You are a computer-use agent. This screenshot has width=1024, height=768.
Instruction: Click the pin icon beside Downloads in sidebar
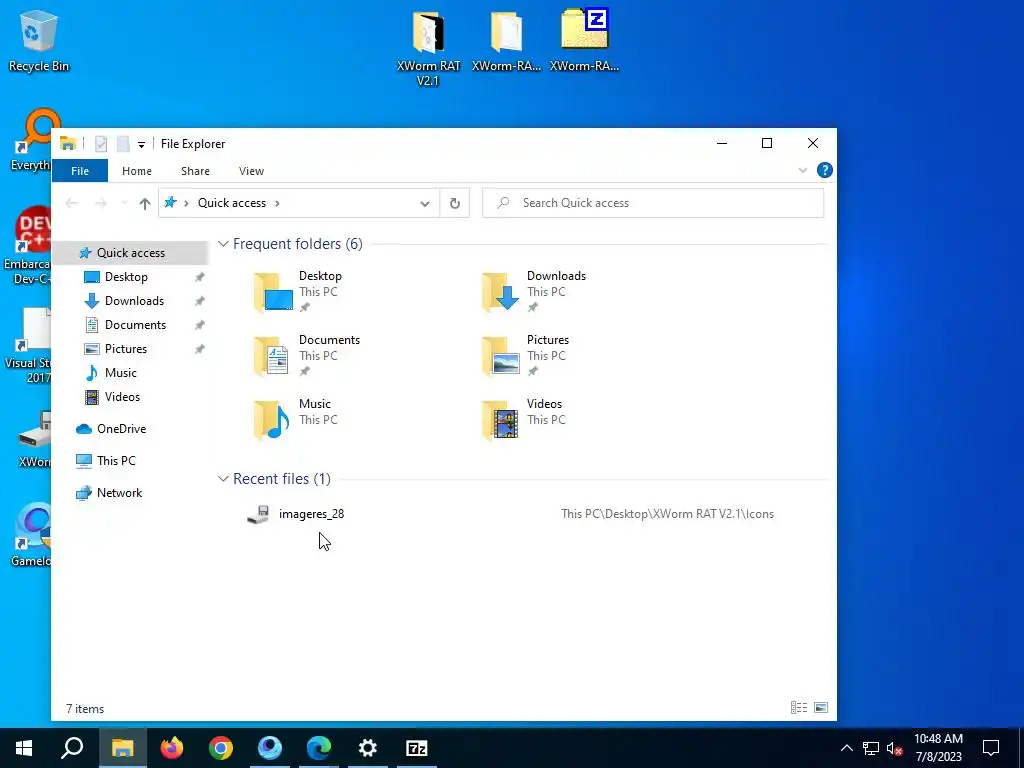tap(200, 301)
